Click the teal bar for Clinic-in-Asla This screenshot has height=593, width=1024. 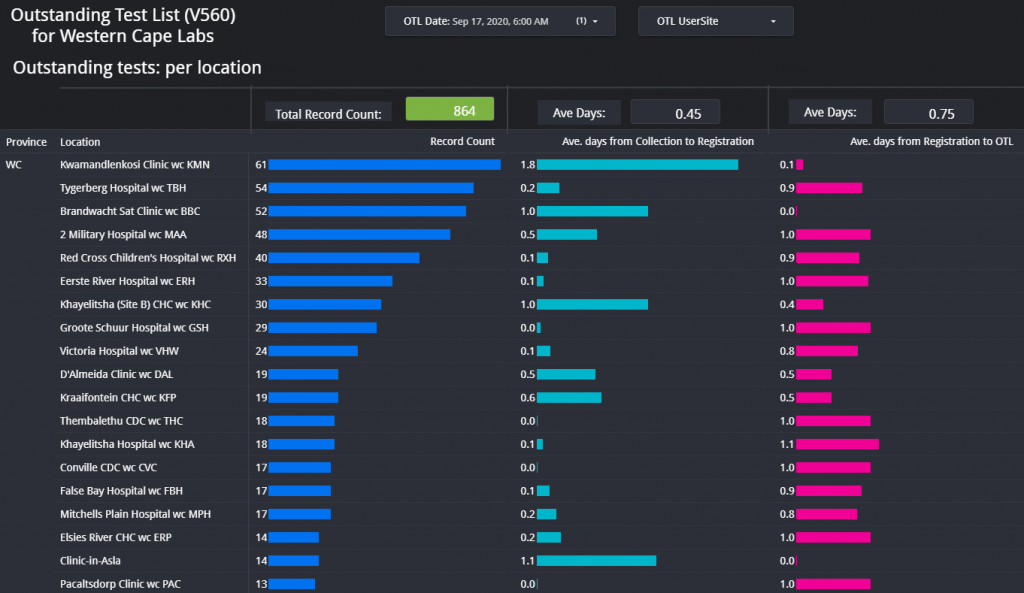(596, 561)
